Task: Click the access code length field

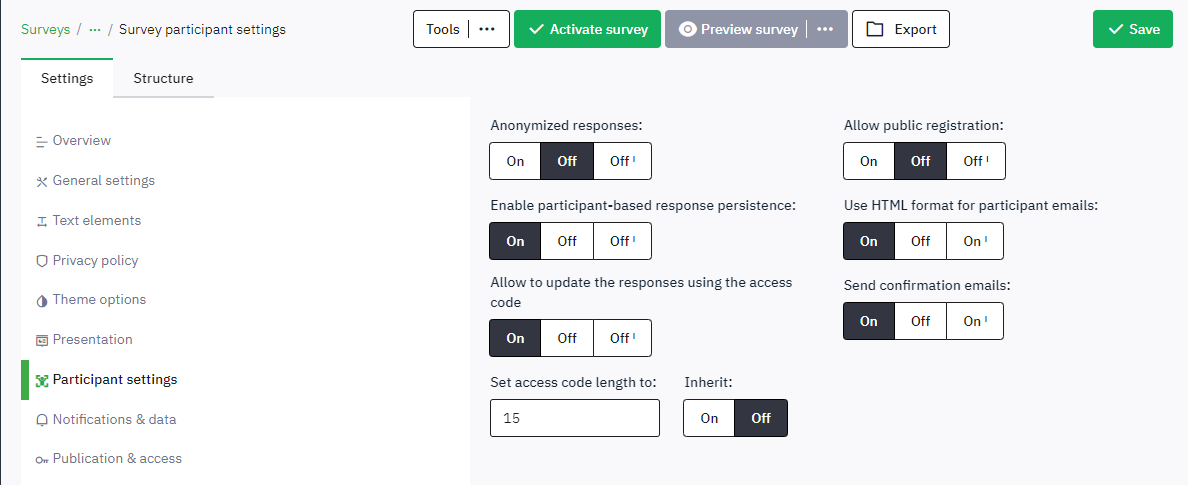Action: [x=575, y=418]
